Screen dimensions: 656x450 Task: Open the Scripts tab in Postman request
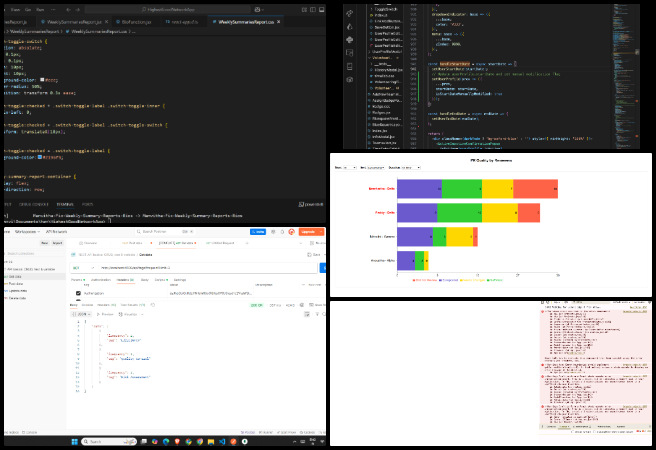coord(161,280)
